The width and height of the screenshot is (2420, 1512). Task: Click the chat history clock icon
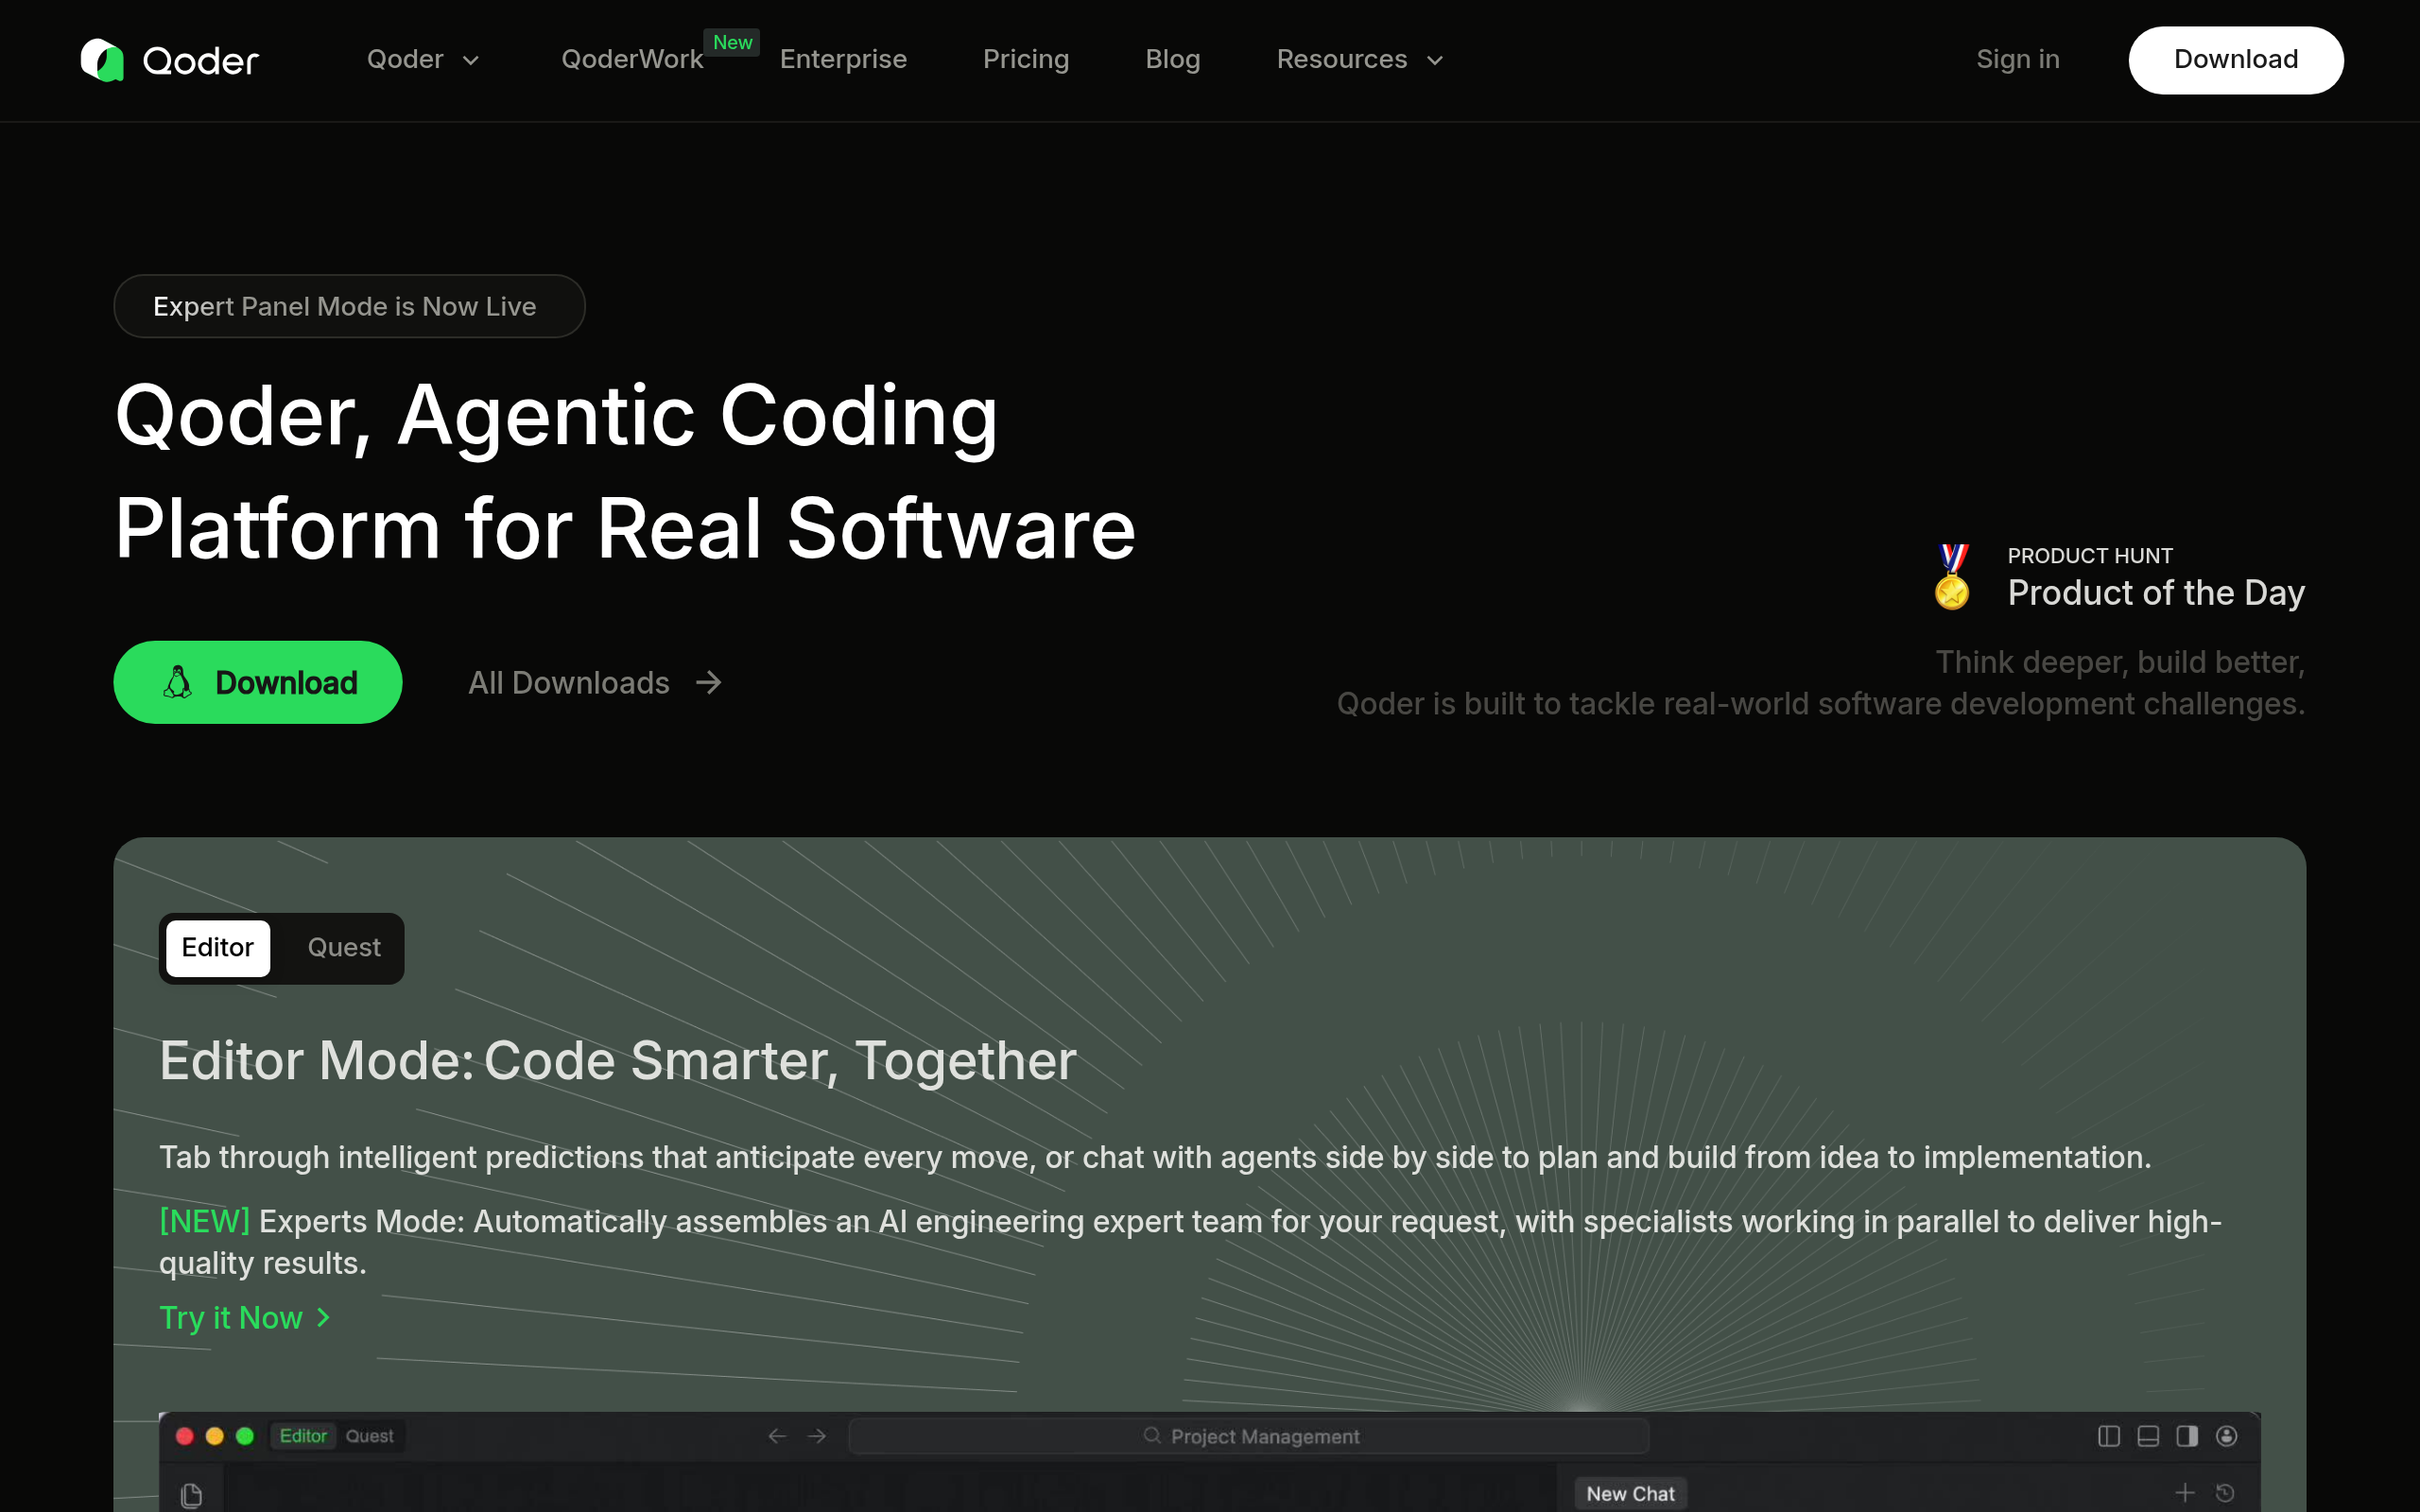tap(2225, 1493)
